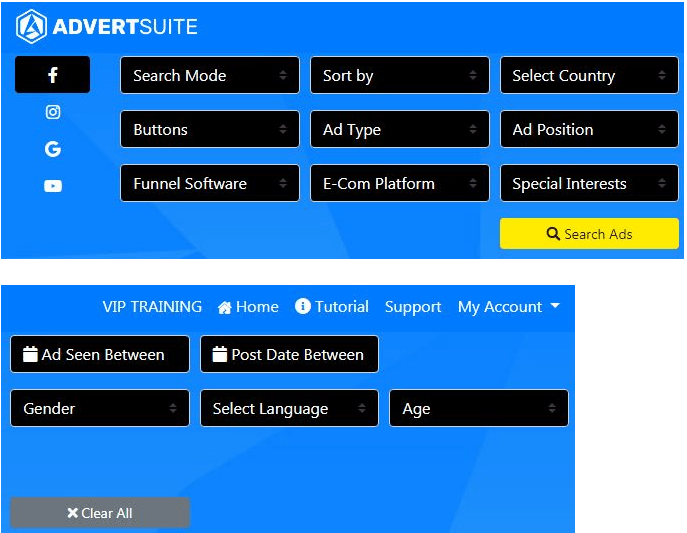Viewport: 687px width, 533px height.
Task: Open the Gender dropdown
Action: [100, 408]
